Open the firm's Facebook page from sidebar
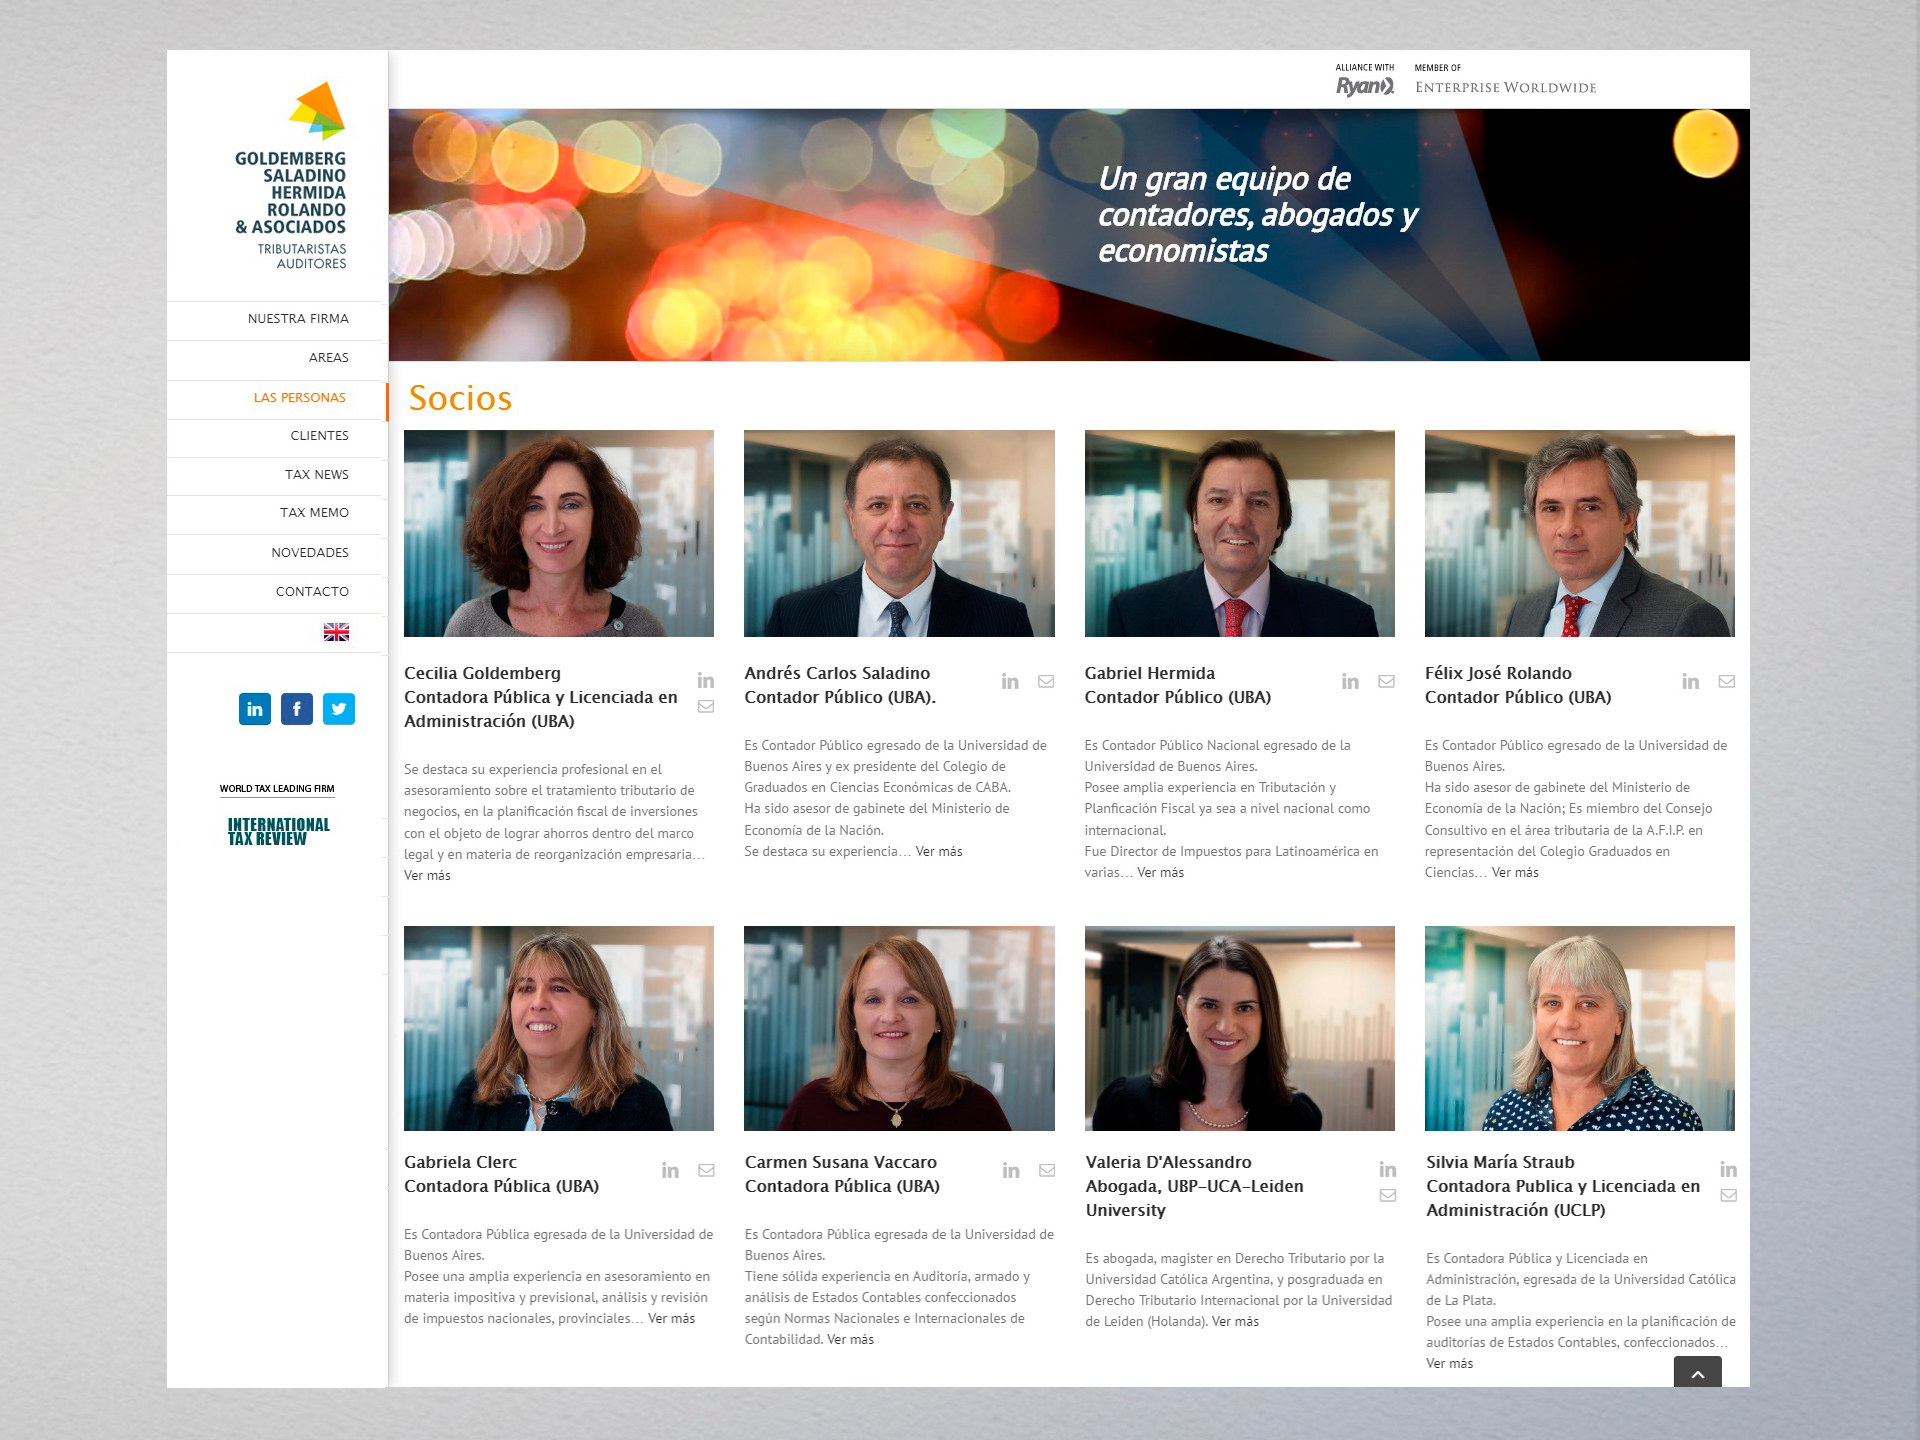The height and width of the screenshot is (1440, 1920). click(297, 709)
